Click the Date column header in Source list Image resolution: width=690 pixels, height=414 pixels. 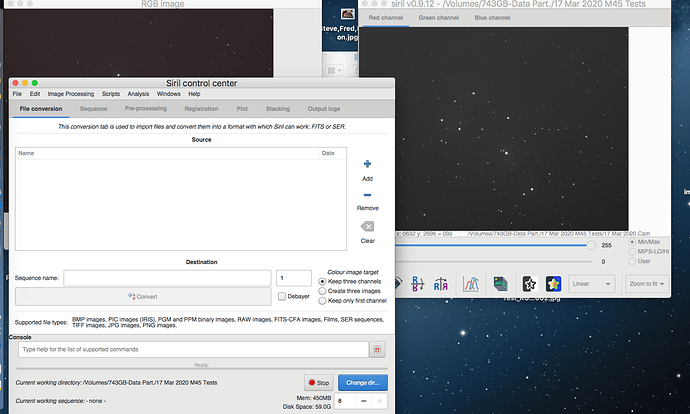[x=332, y=153]
